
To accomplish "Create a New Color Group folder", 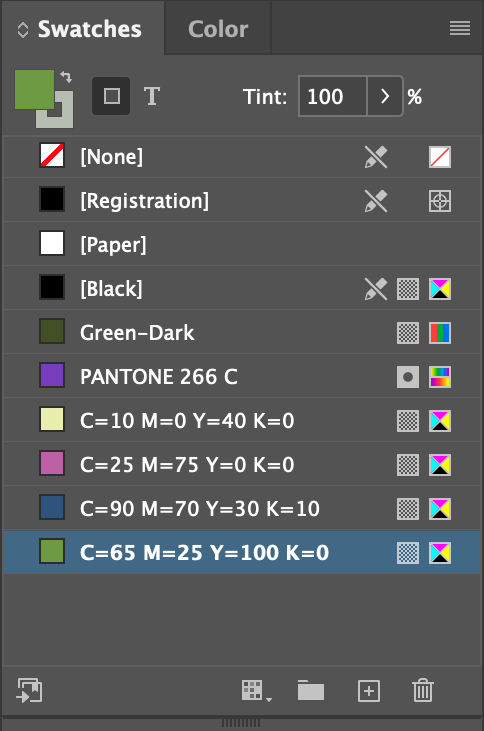I will [311, 690].
